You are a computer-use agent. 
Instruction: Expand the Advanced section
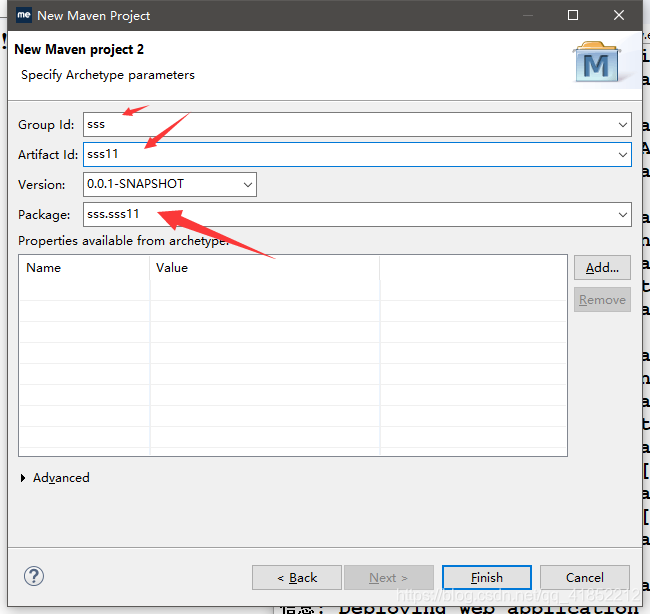coord(23,478)
